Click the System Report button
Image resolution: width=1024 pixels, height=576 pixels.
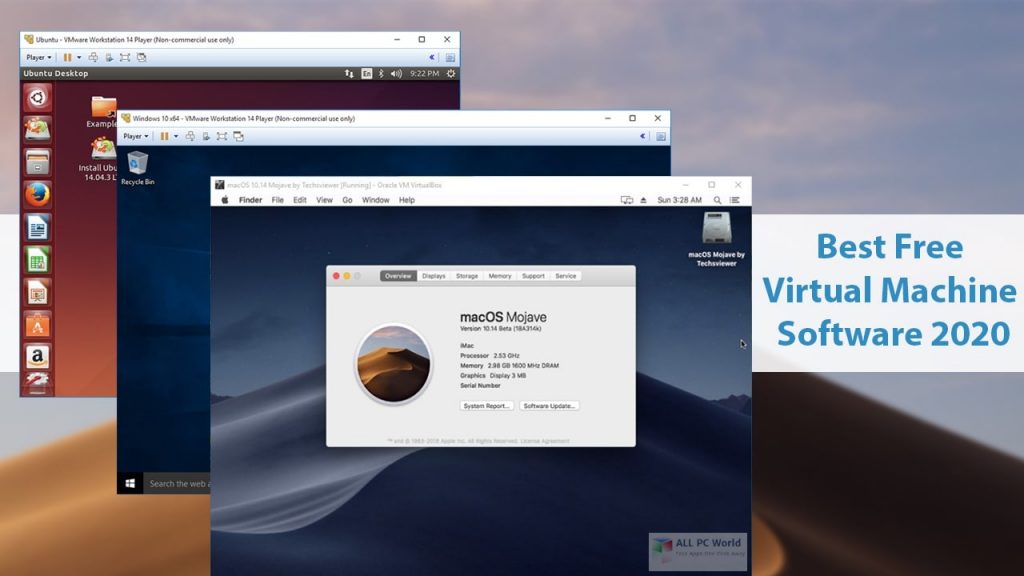click(x=487, y=406)
